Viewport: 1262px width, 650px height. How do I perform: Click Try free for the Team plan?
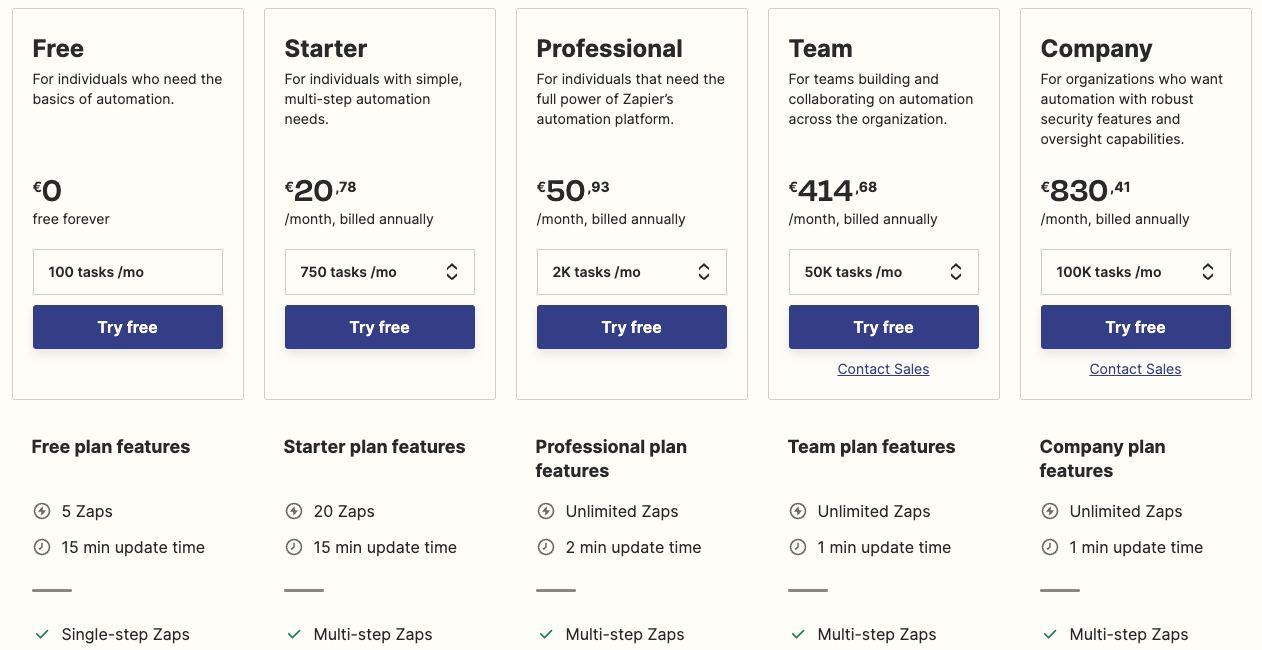884,327
